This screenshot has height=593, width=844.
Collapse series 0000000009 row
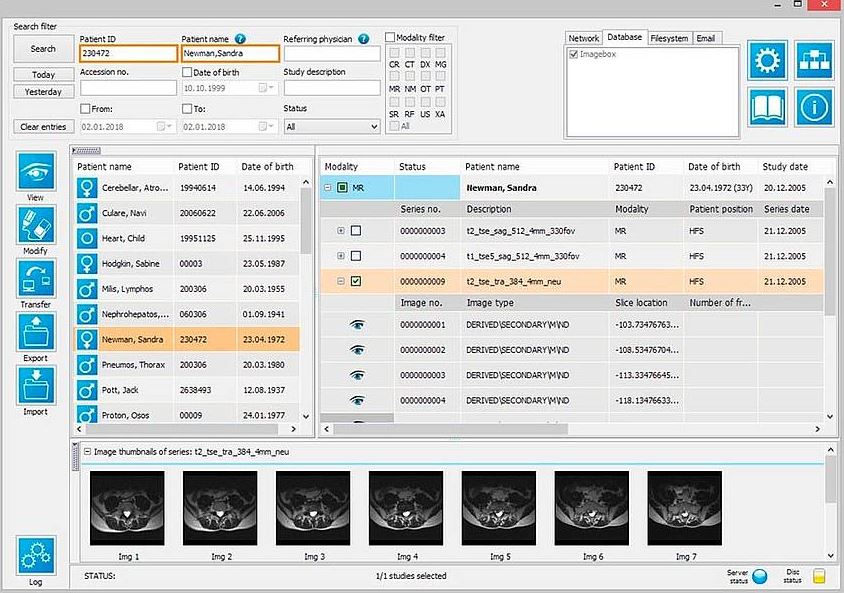[341, 281]
